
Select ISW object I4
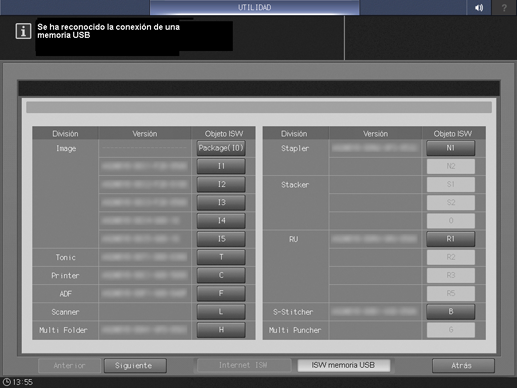pyautogui.click(x=221, y=221)
